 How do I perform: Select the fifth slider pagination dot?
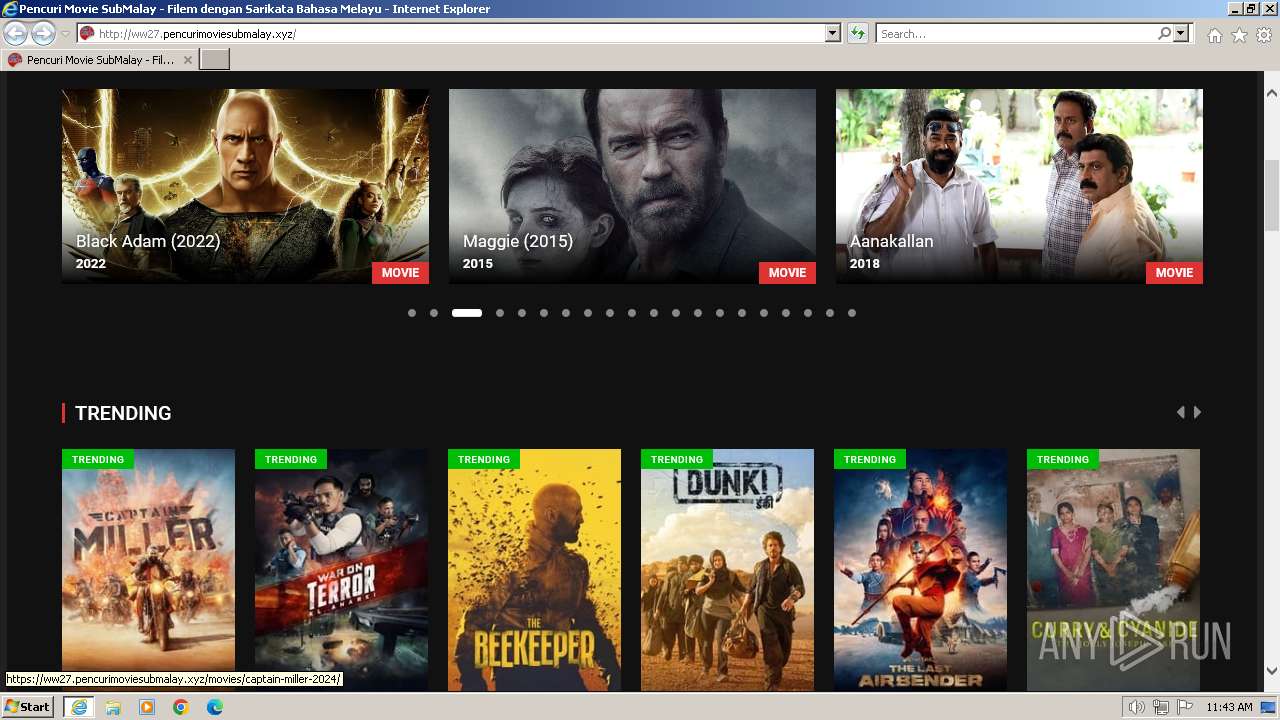522,313
